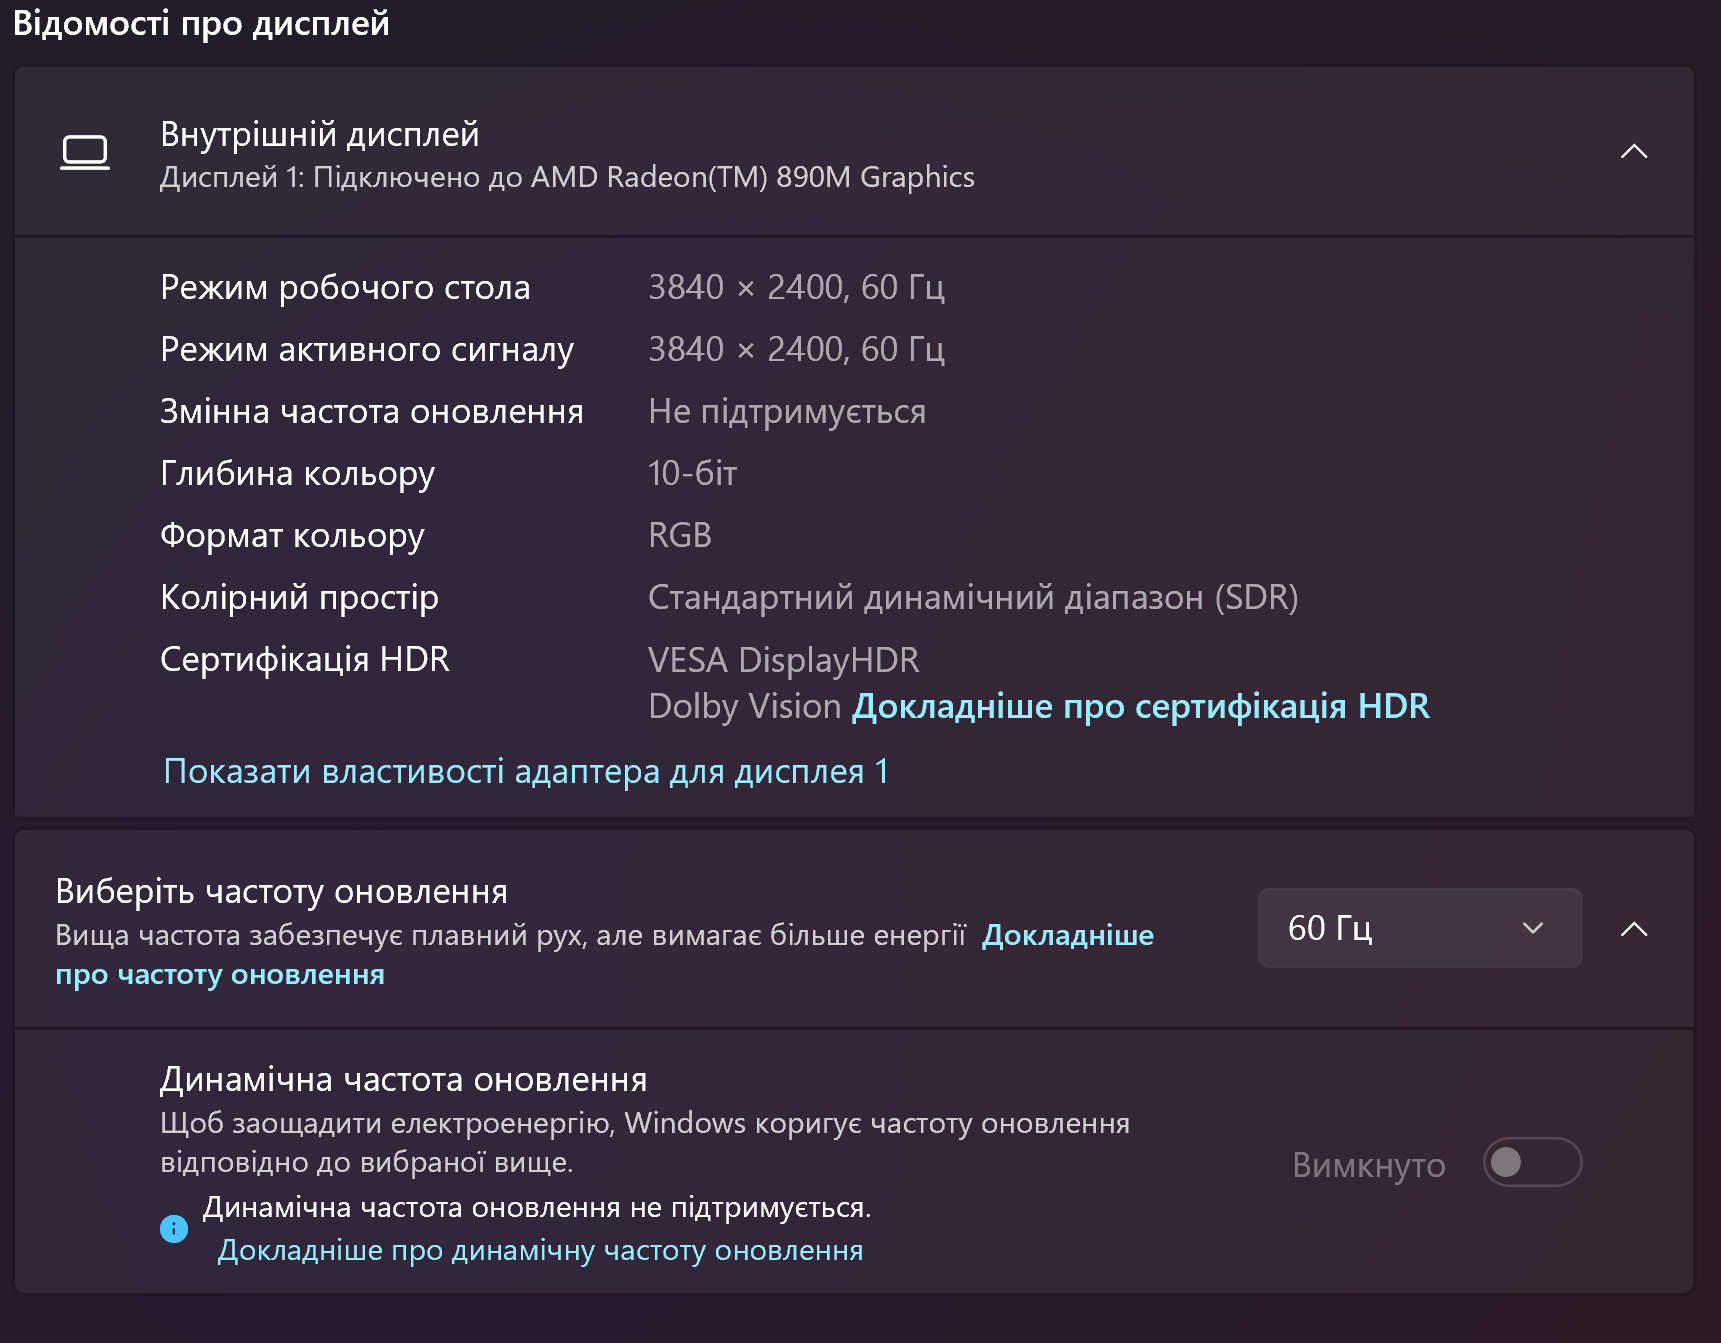The width and height of the screenshot is (1721, 1343).
Task: Click the info icon next to dynamic refresh note
Action: click(x=174, y=1229)
